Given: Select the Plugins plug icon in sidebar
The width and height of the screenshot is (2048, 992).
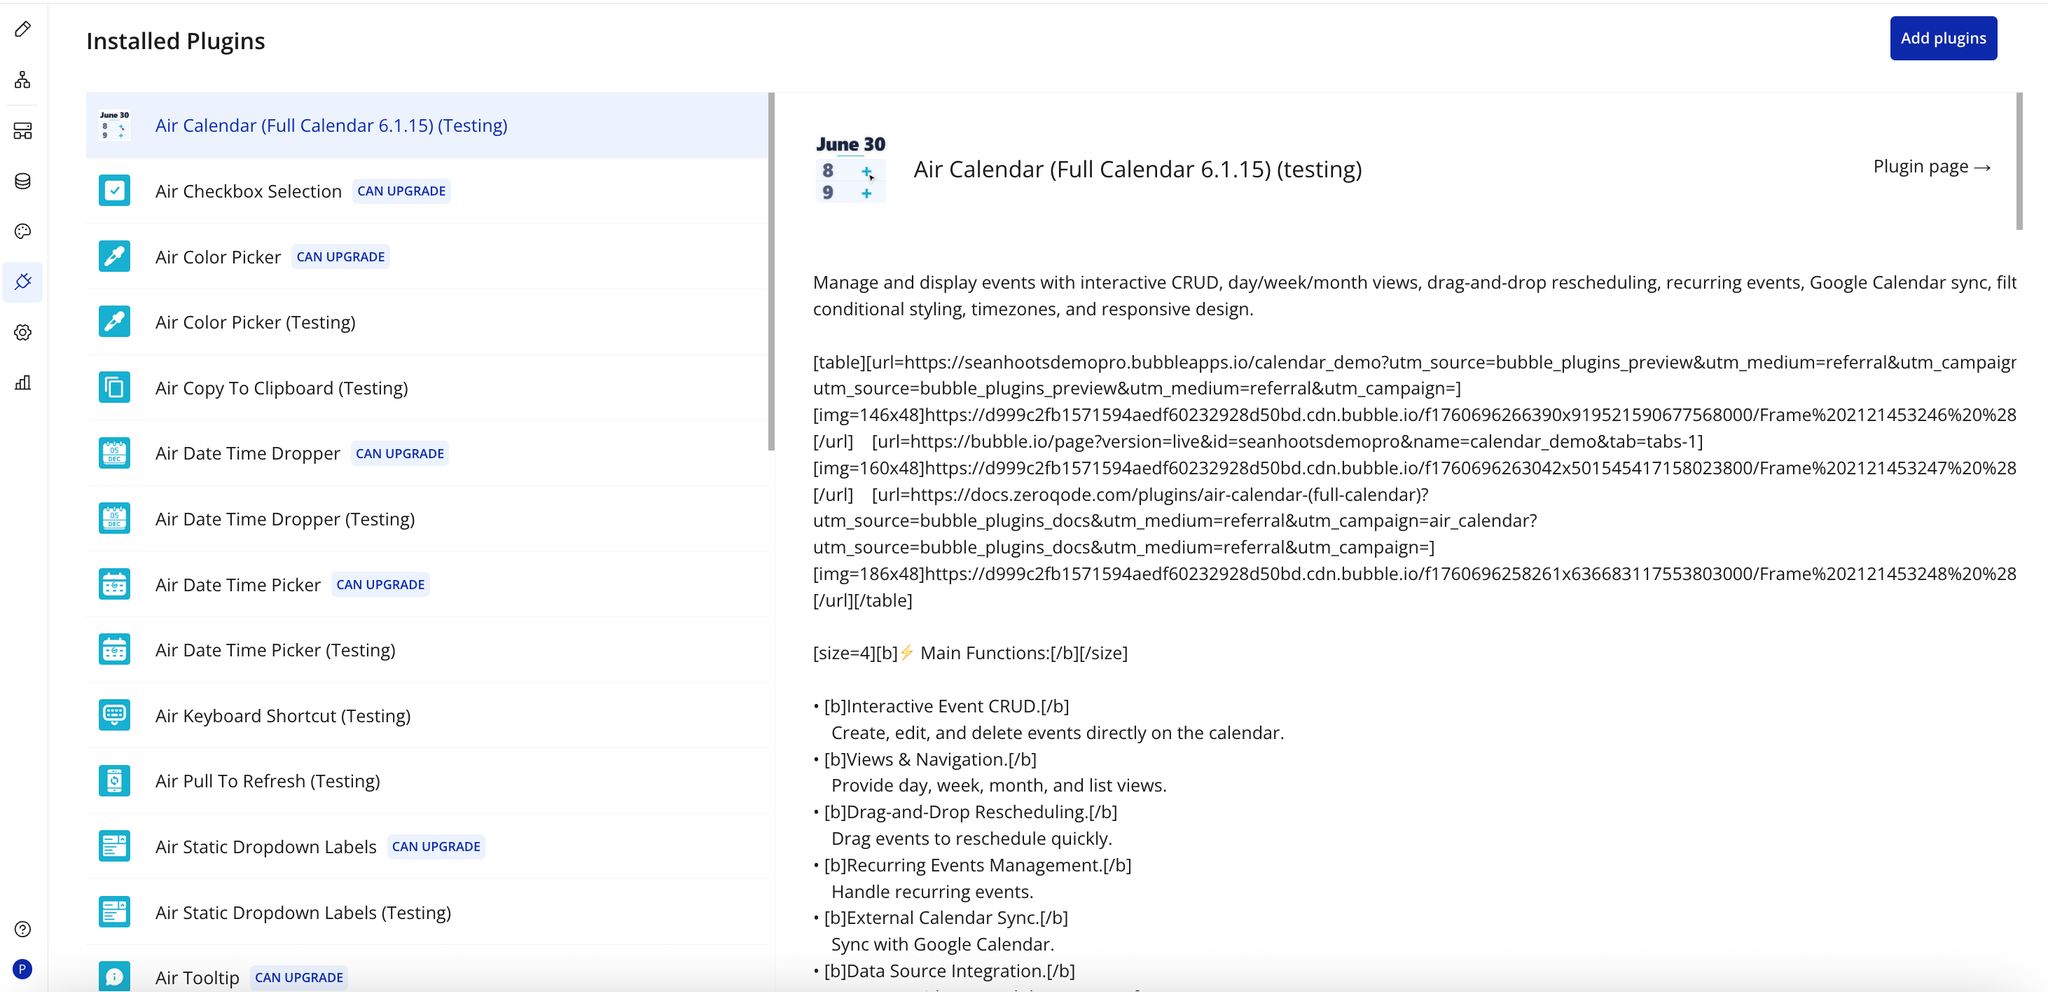Looking at the screenshot, I should [x=23, y=282].
